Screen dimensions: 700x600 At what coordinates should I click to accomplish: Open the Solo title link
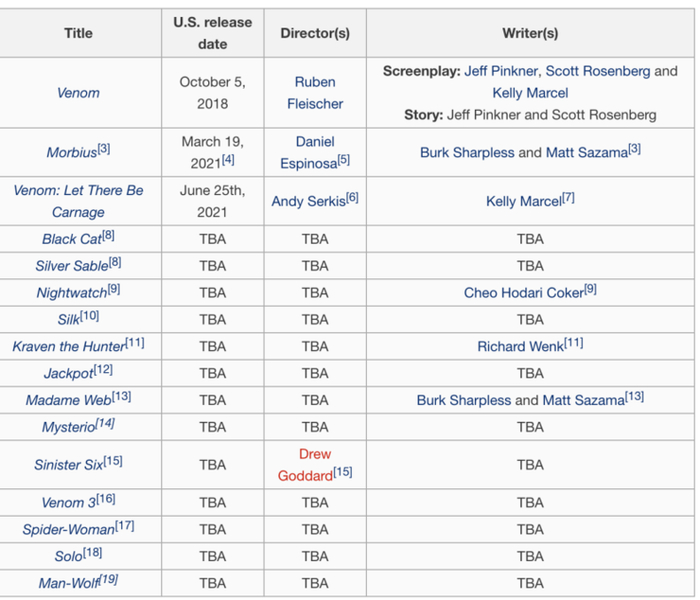pyautogui.click(x=69, y=556)
